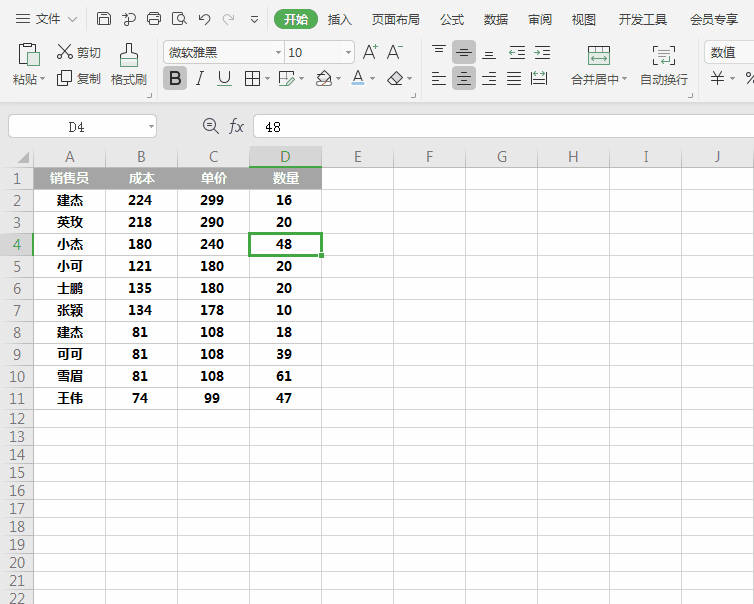This screenshot has height=604, width=754.
Task: Click the Redo arrow icon
Action: tap(228, 19)
